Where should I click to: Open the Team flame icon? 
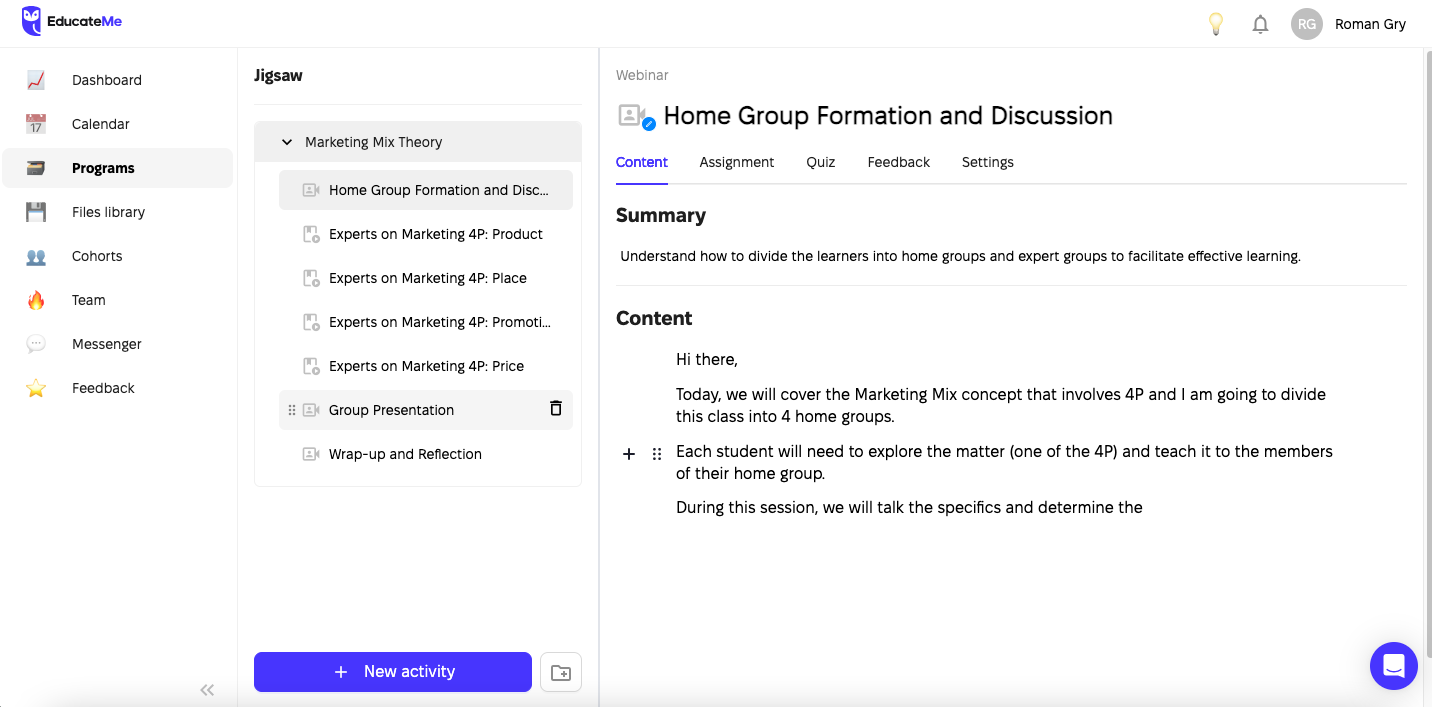(x=36, y=300)
